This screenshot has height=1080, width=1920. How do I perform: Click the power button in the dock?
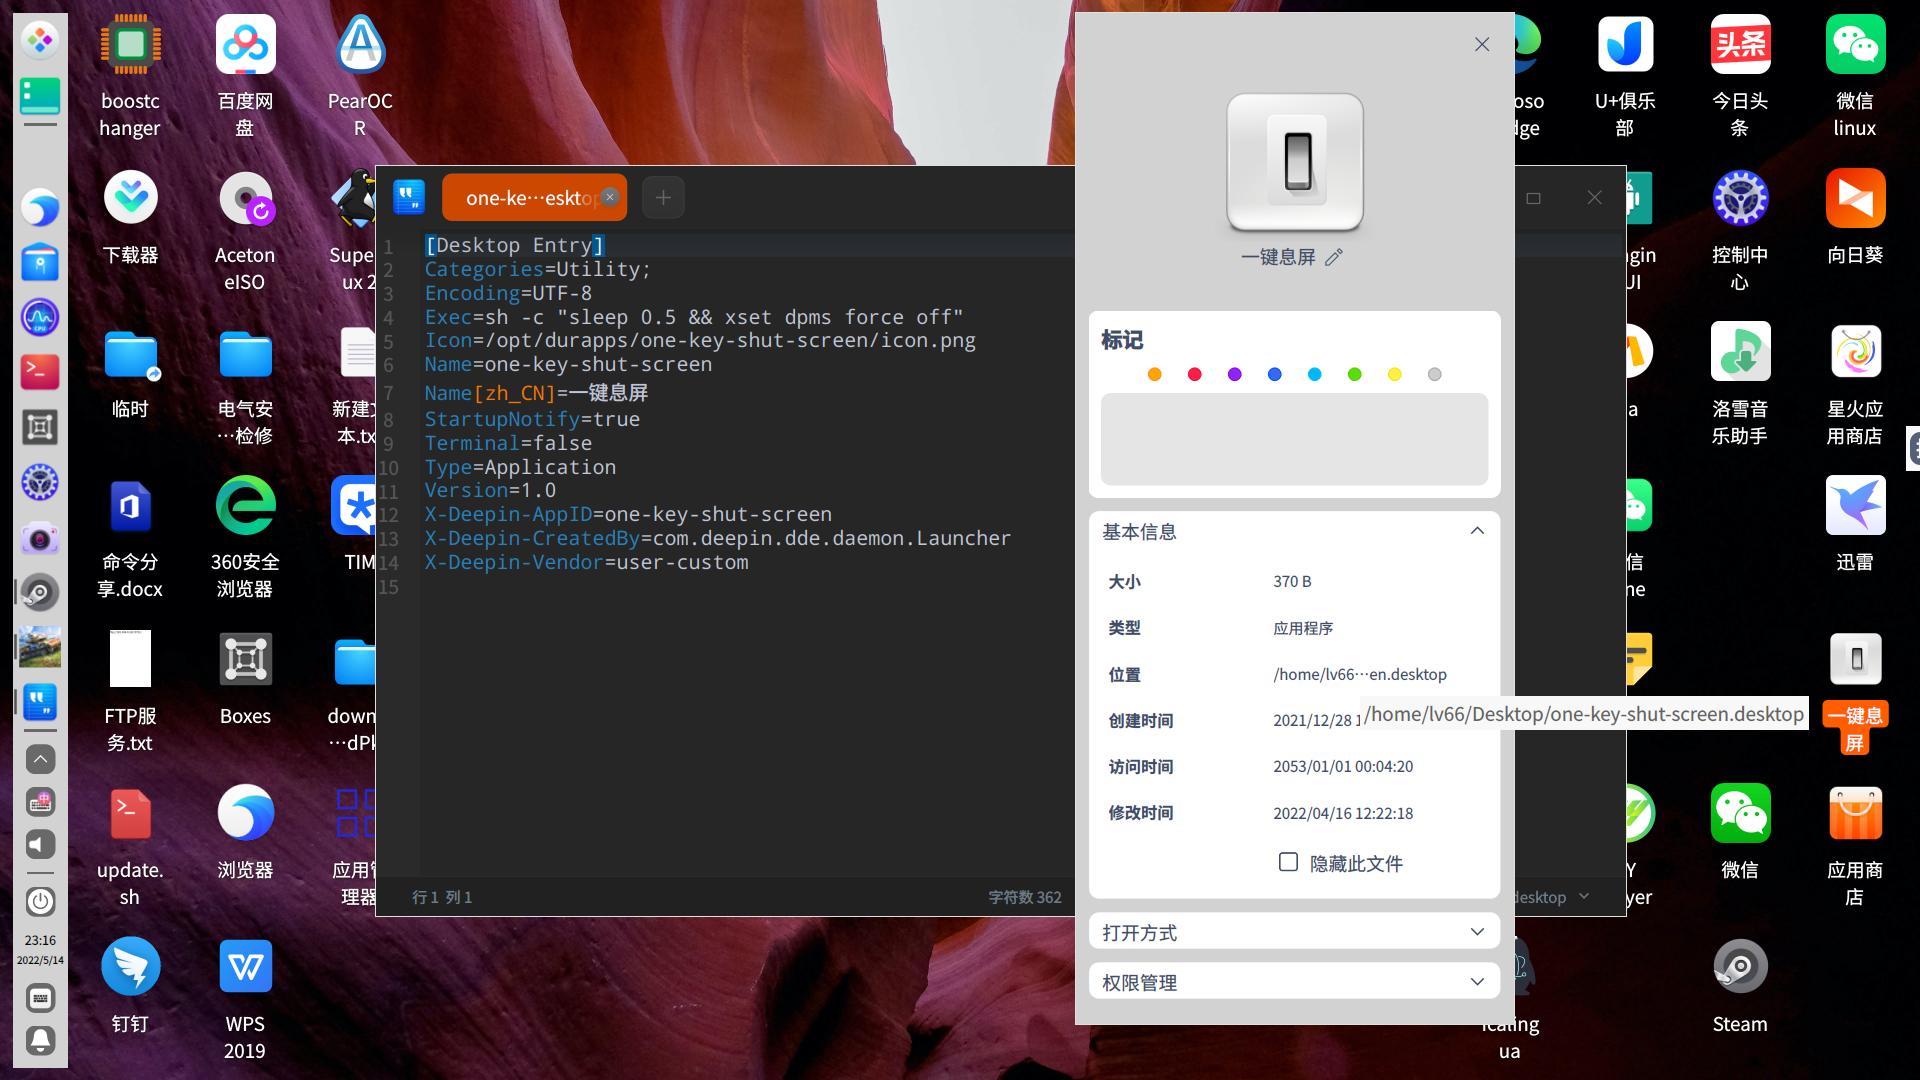pos(40,901)
